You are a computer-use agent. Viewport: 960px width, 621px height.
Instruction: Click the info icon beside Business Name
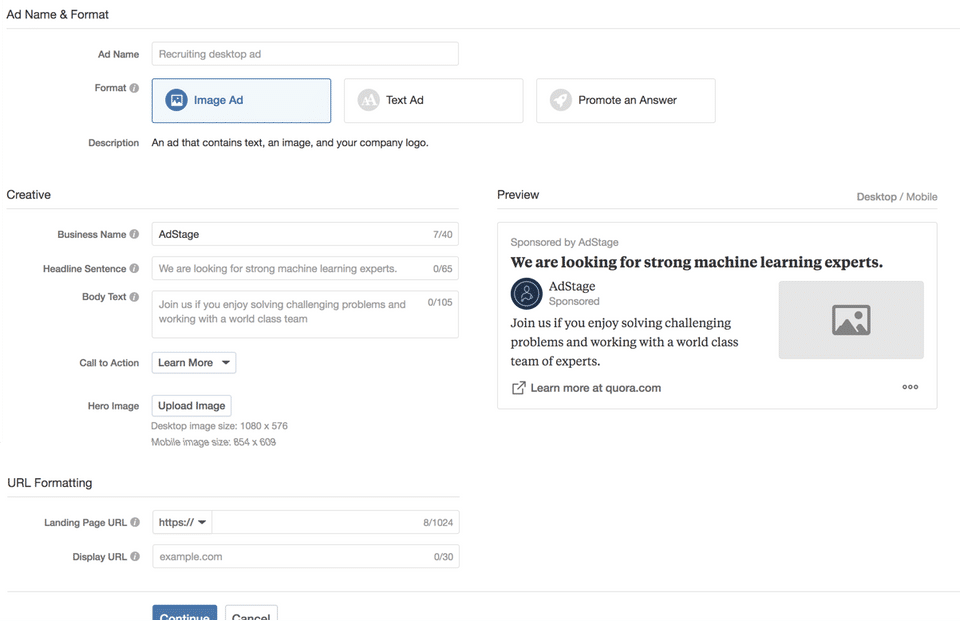coord(135,235)
